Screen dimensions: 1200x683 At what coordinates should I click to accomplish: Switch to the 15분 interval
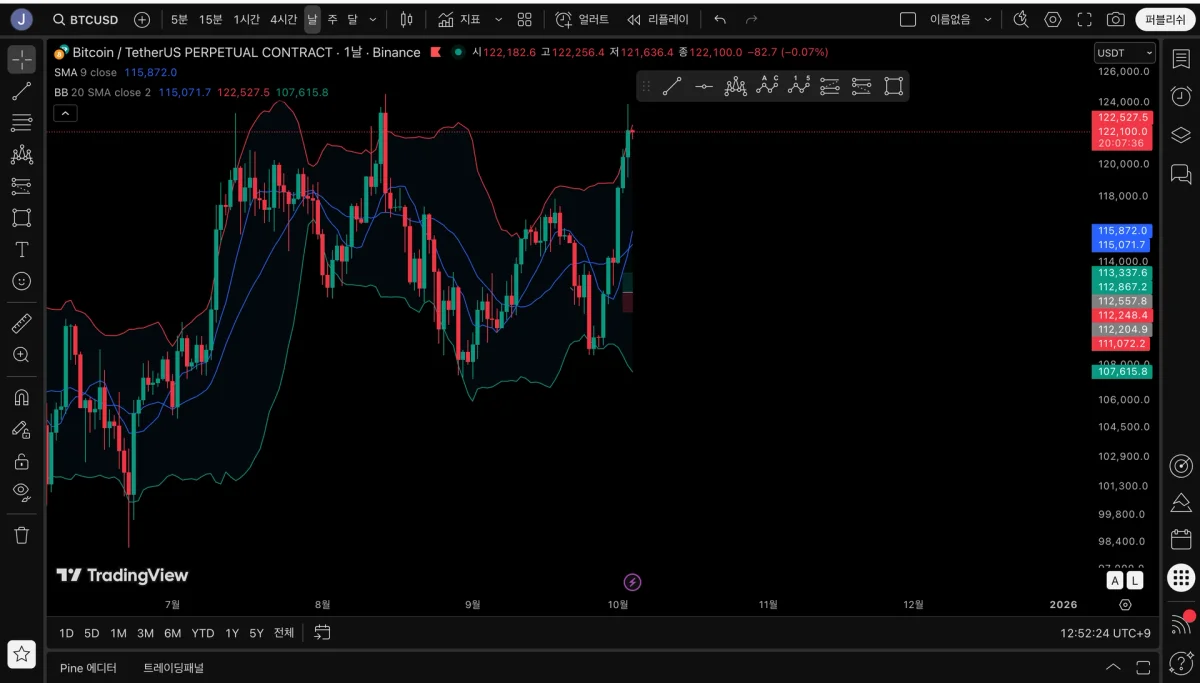[x=211, y=20]
